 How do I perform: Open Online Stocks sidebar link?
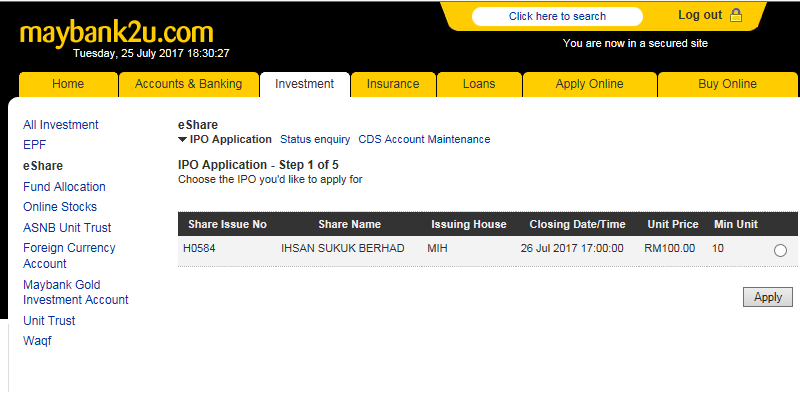coord(60,207)
